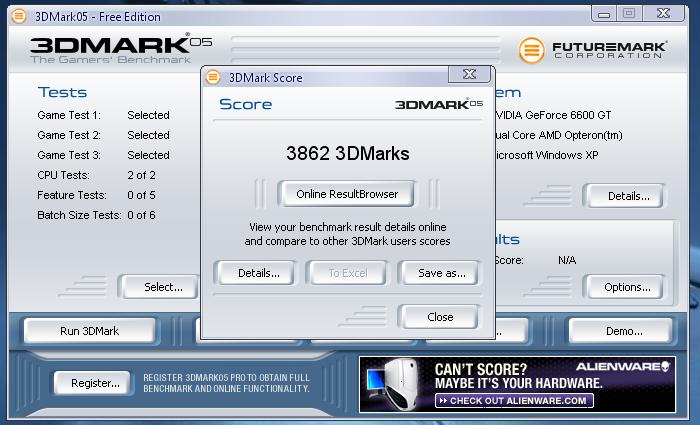Open system Details... in the main window

626,196
